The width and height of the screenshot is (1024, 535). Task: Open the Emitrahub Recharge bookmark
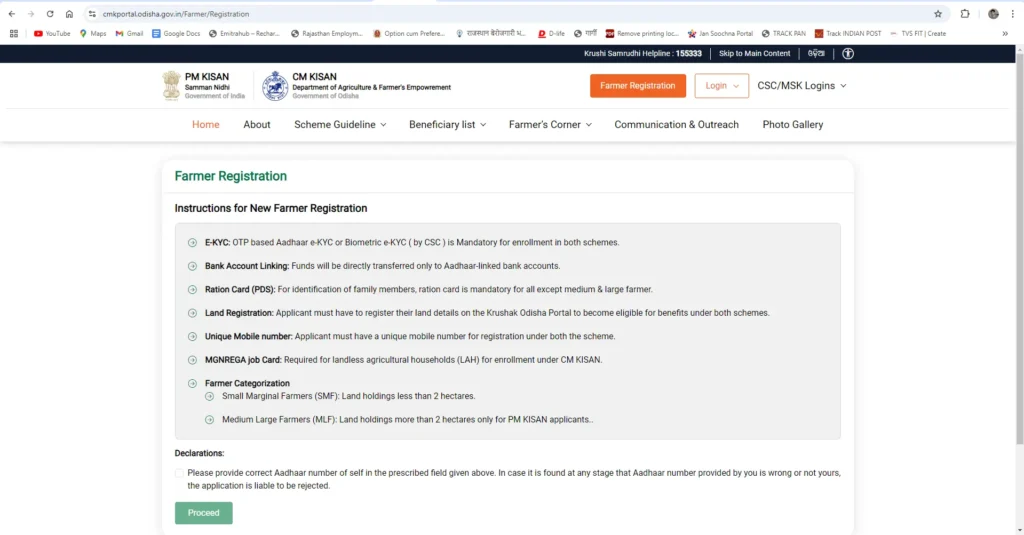click(244, 33)
